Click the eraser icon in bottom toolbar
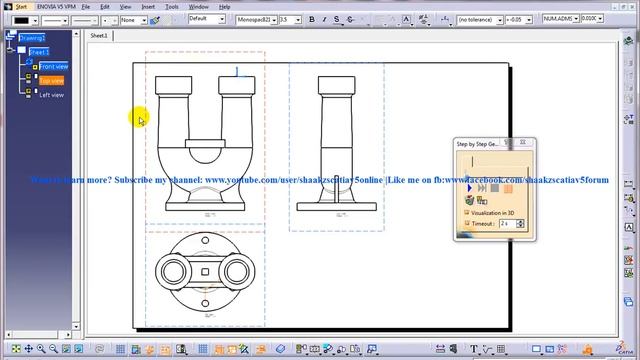Image resolution: width=640 pixels, height=360 pixels. pos(280,349)
